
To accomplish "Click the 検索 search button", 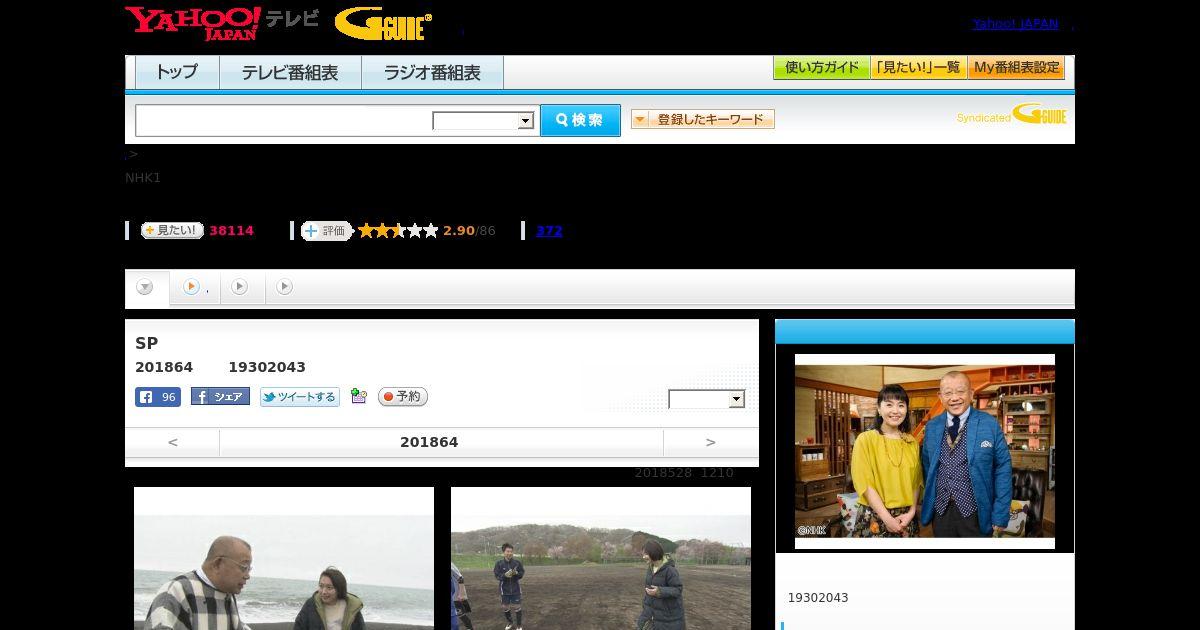I will click(580, 120).
